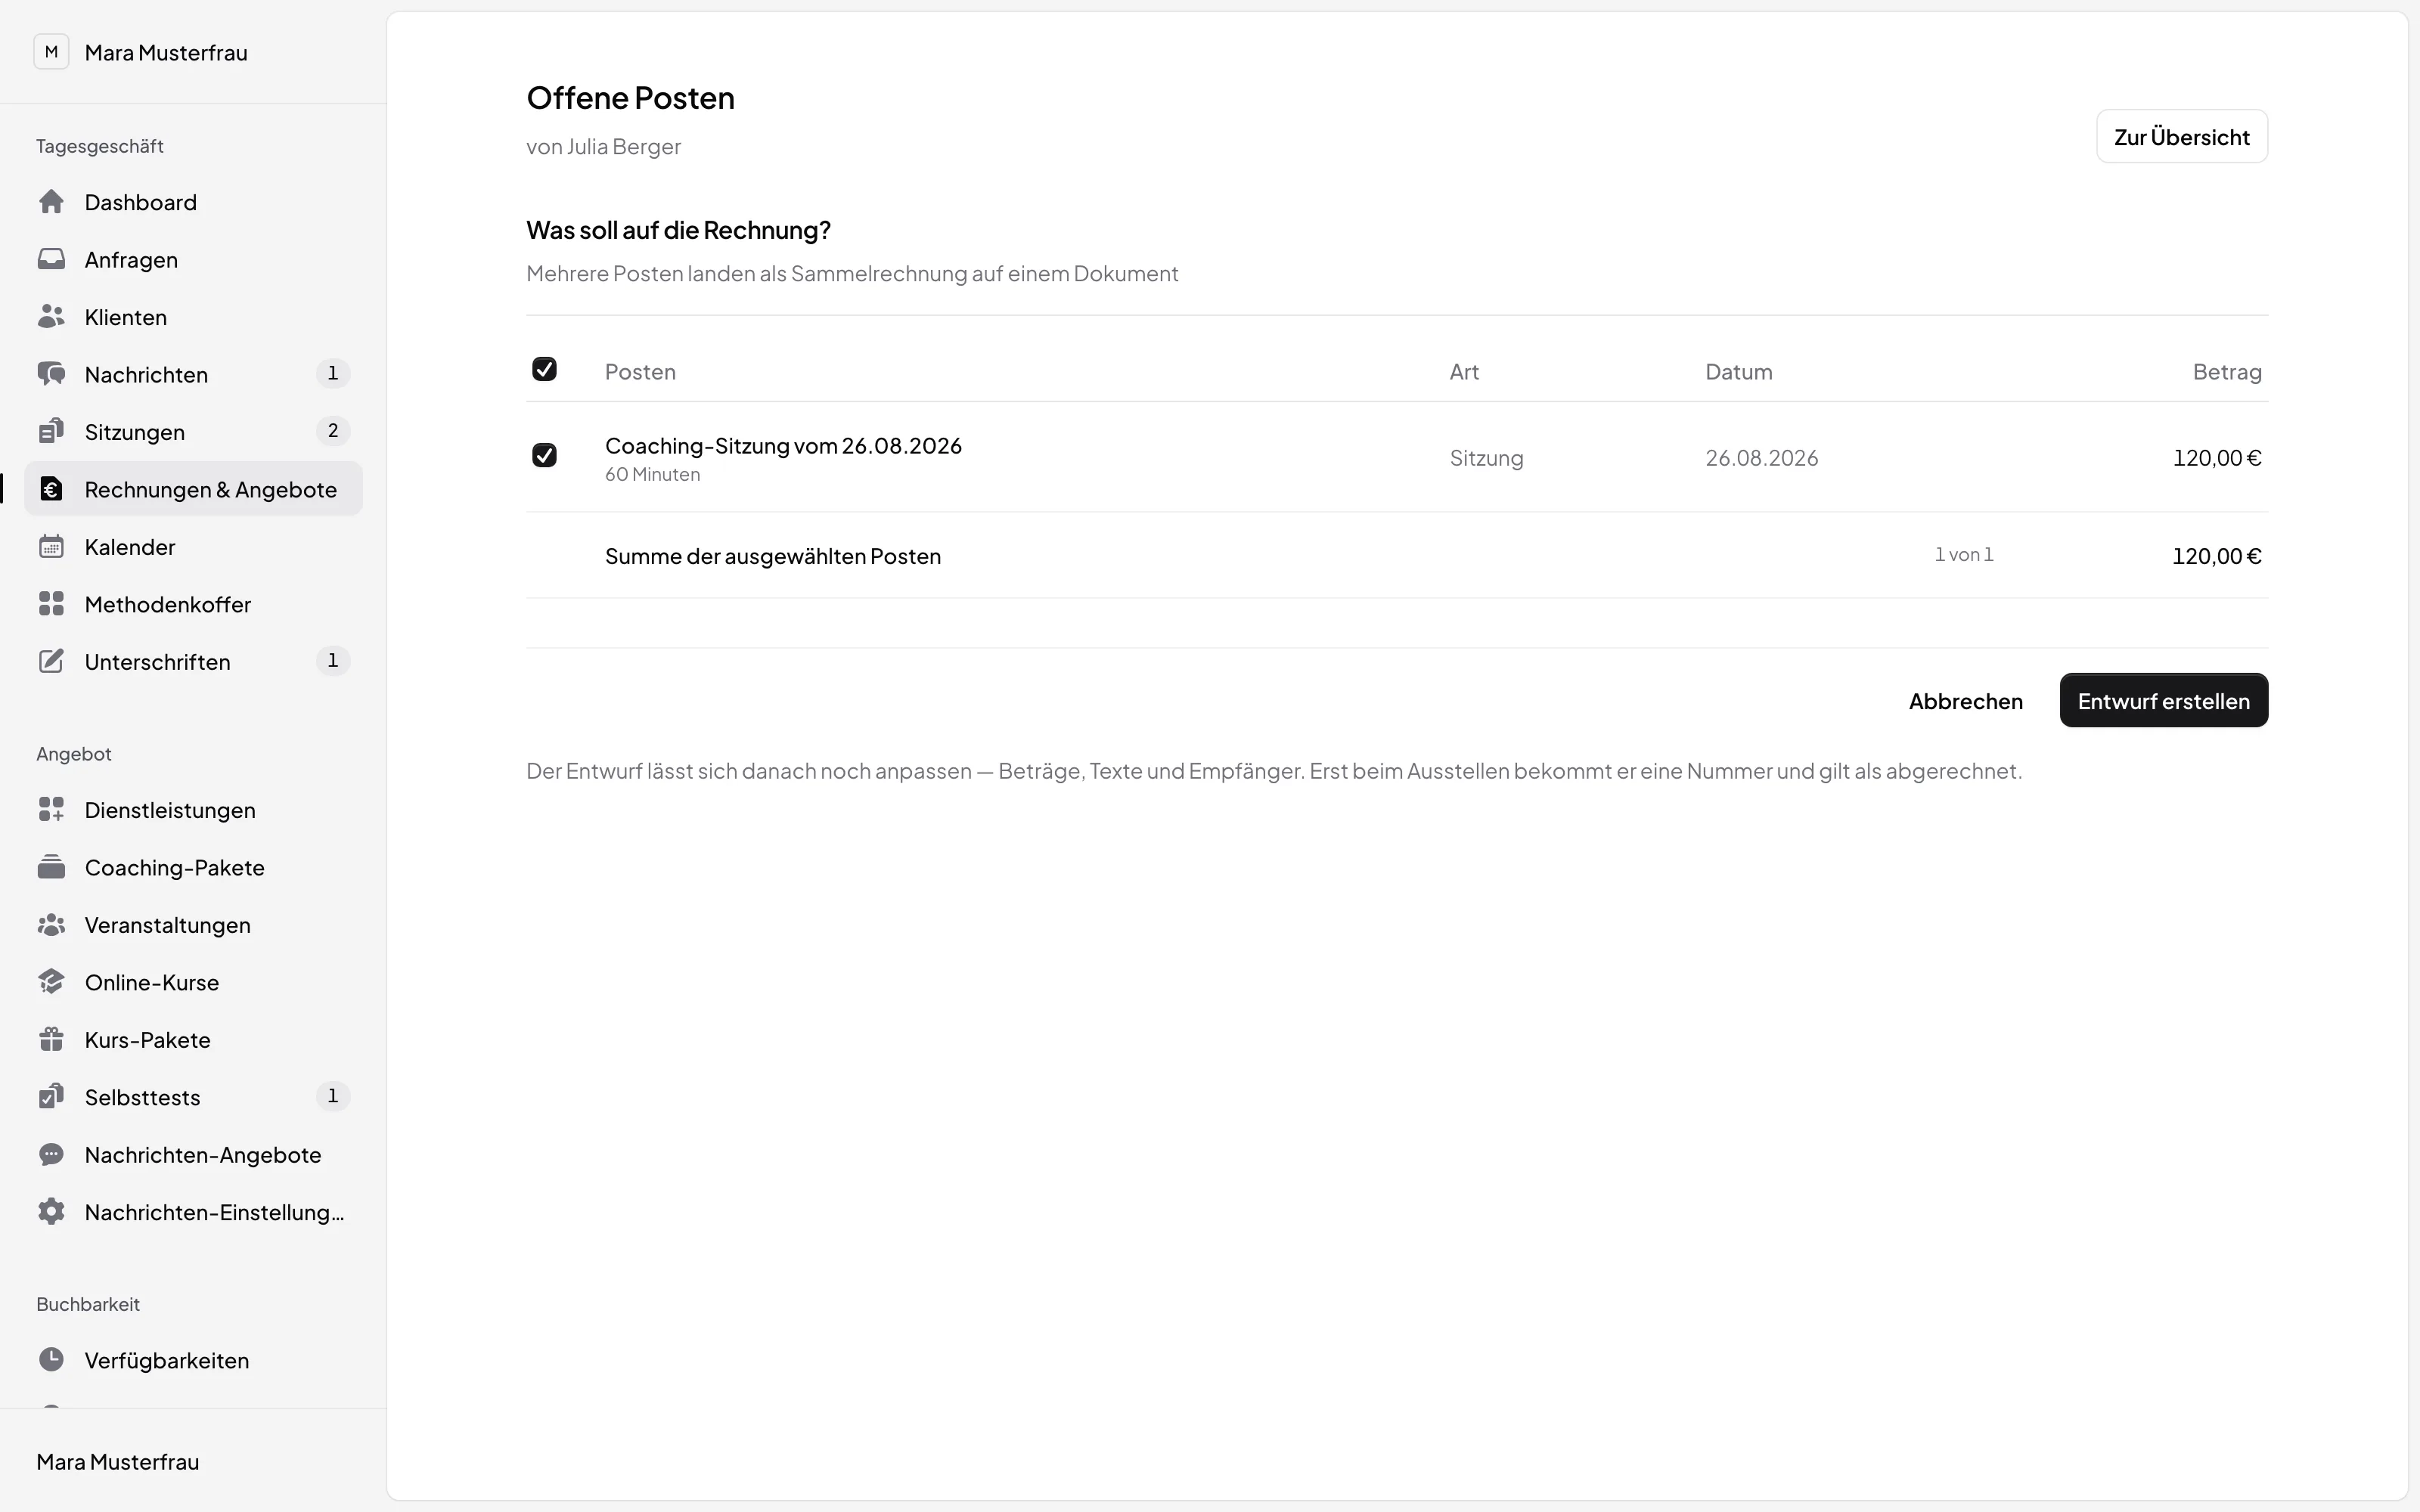
Task: Click the Online-Kurse graduation cap icon
Action: tap(51, 982)
